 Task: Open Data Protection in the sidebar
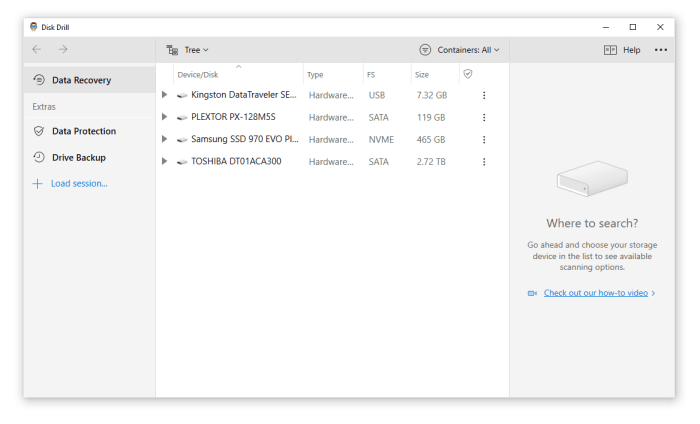[83, 131]
